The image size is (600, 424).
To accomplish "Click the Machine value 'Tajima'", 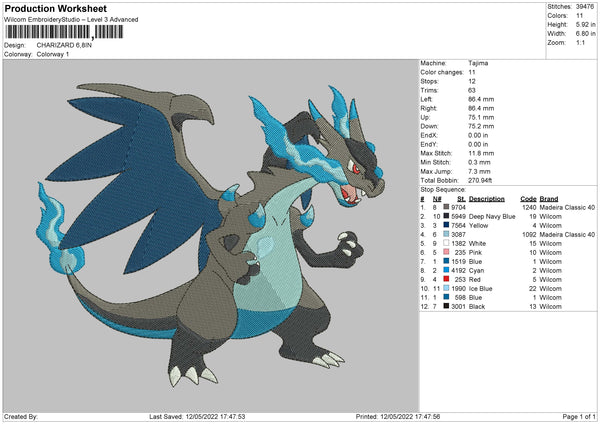I will (x=478, y=63).
